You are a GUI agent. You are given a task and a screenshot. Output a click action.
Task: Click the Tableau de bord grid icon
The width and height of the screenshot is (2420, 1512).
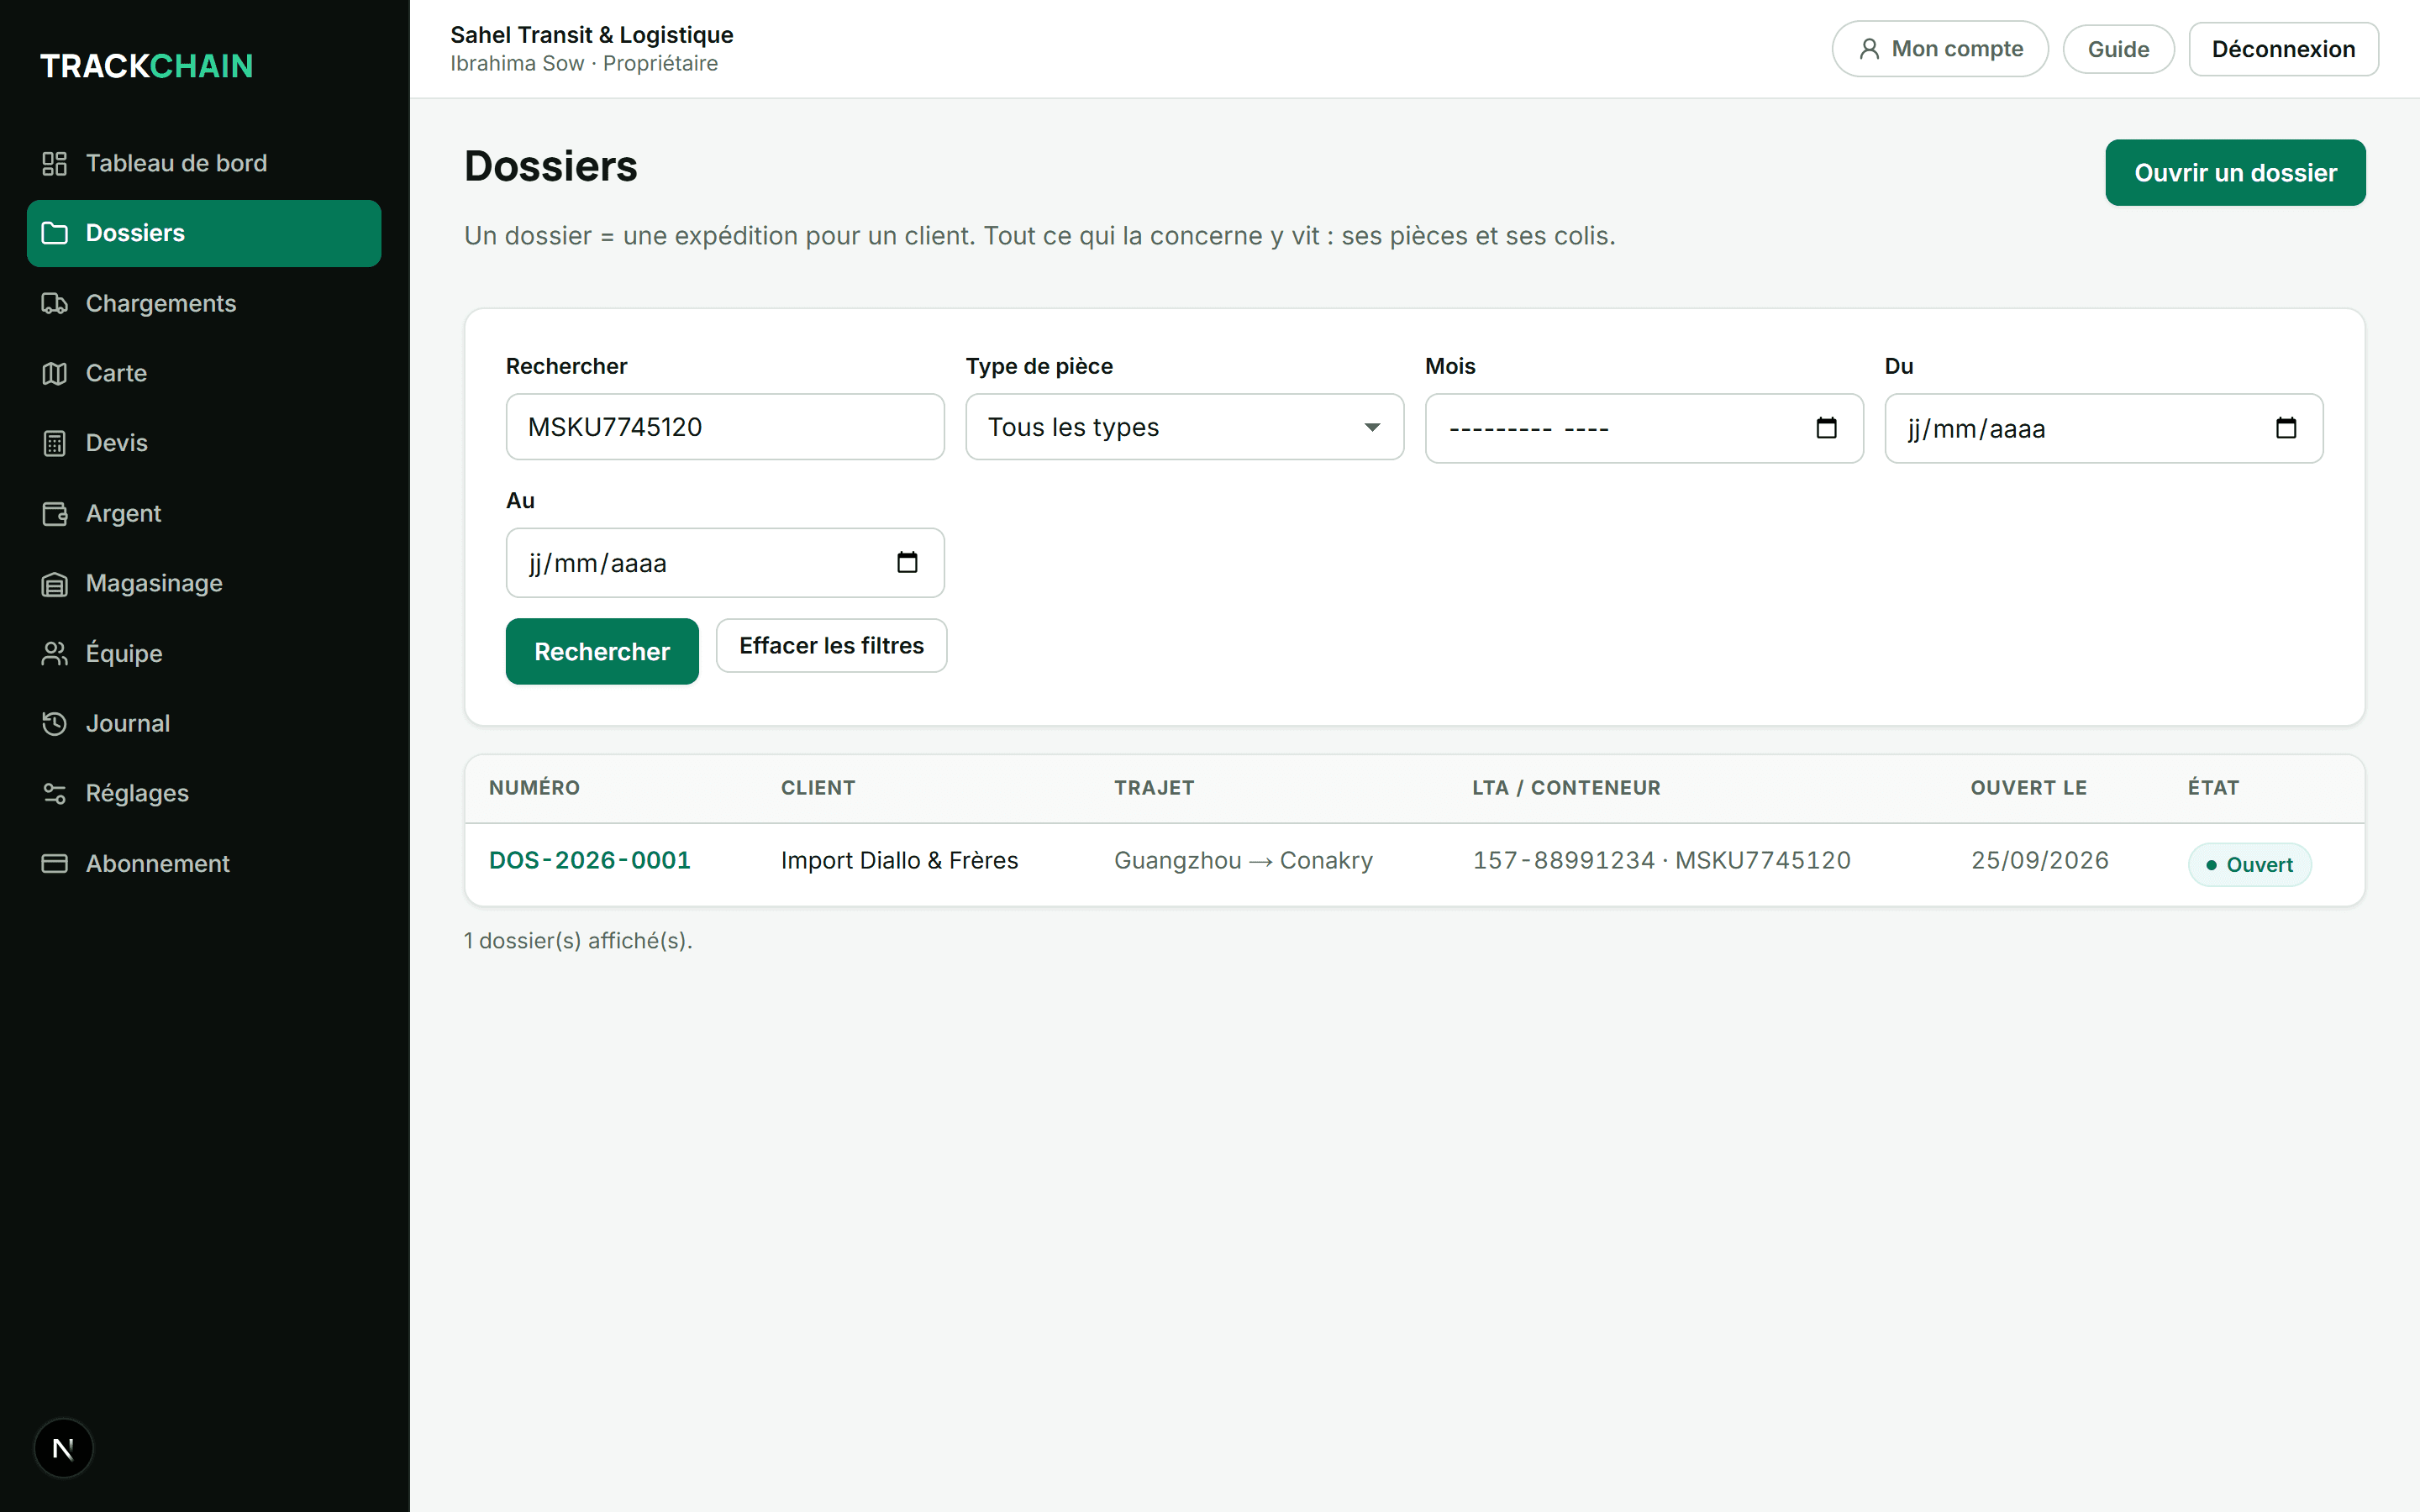coord(54,163)
